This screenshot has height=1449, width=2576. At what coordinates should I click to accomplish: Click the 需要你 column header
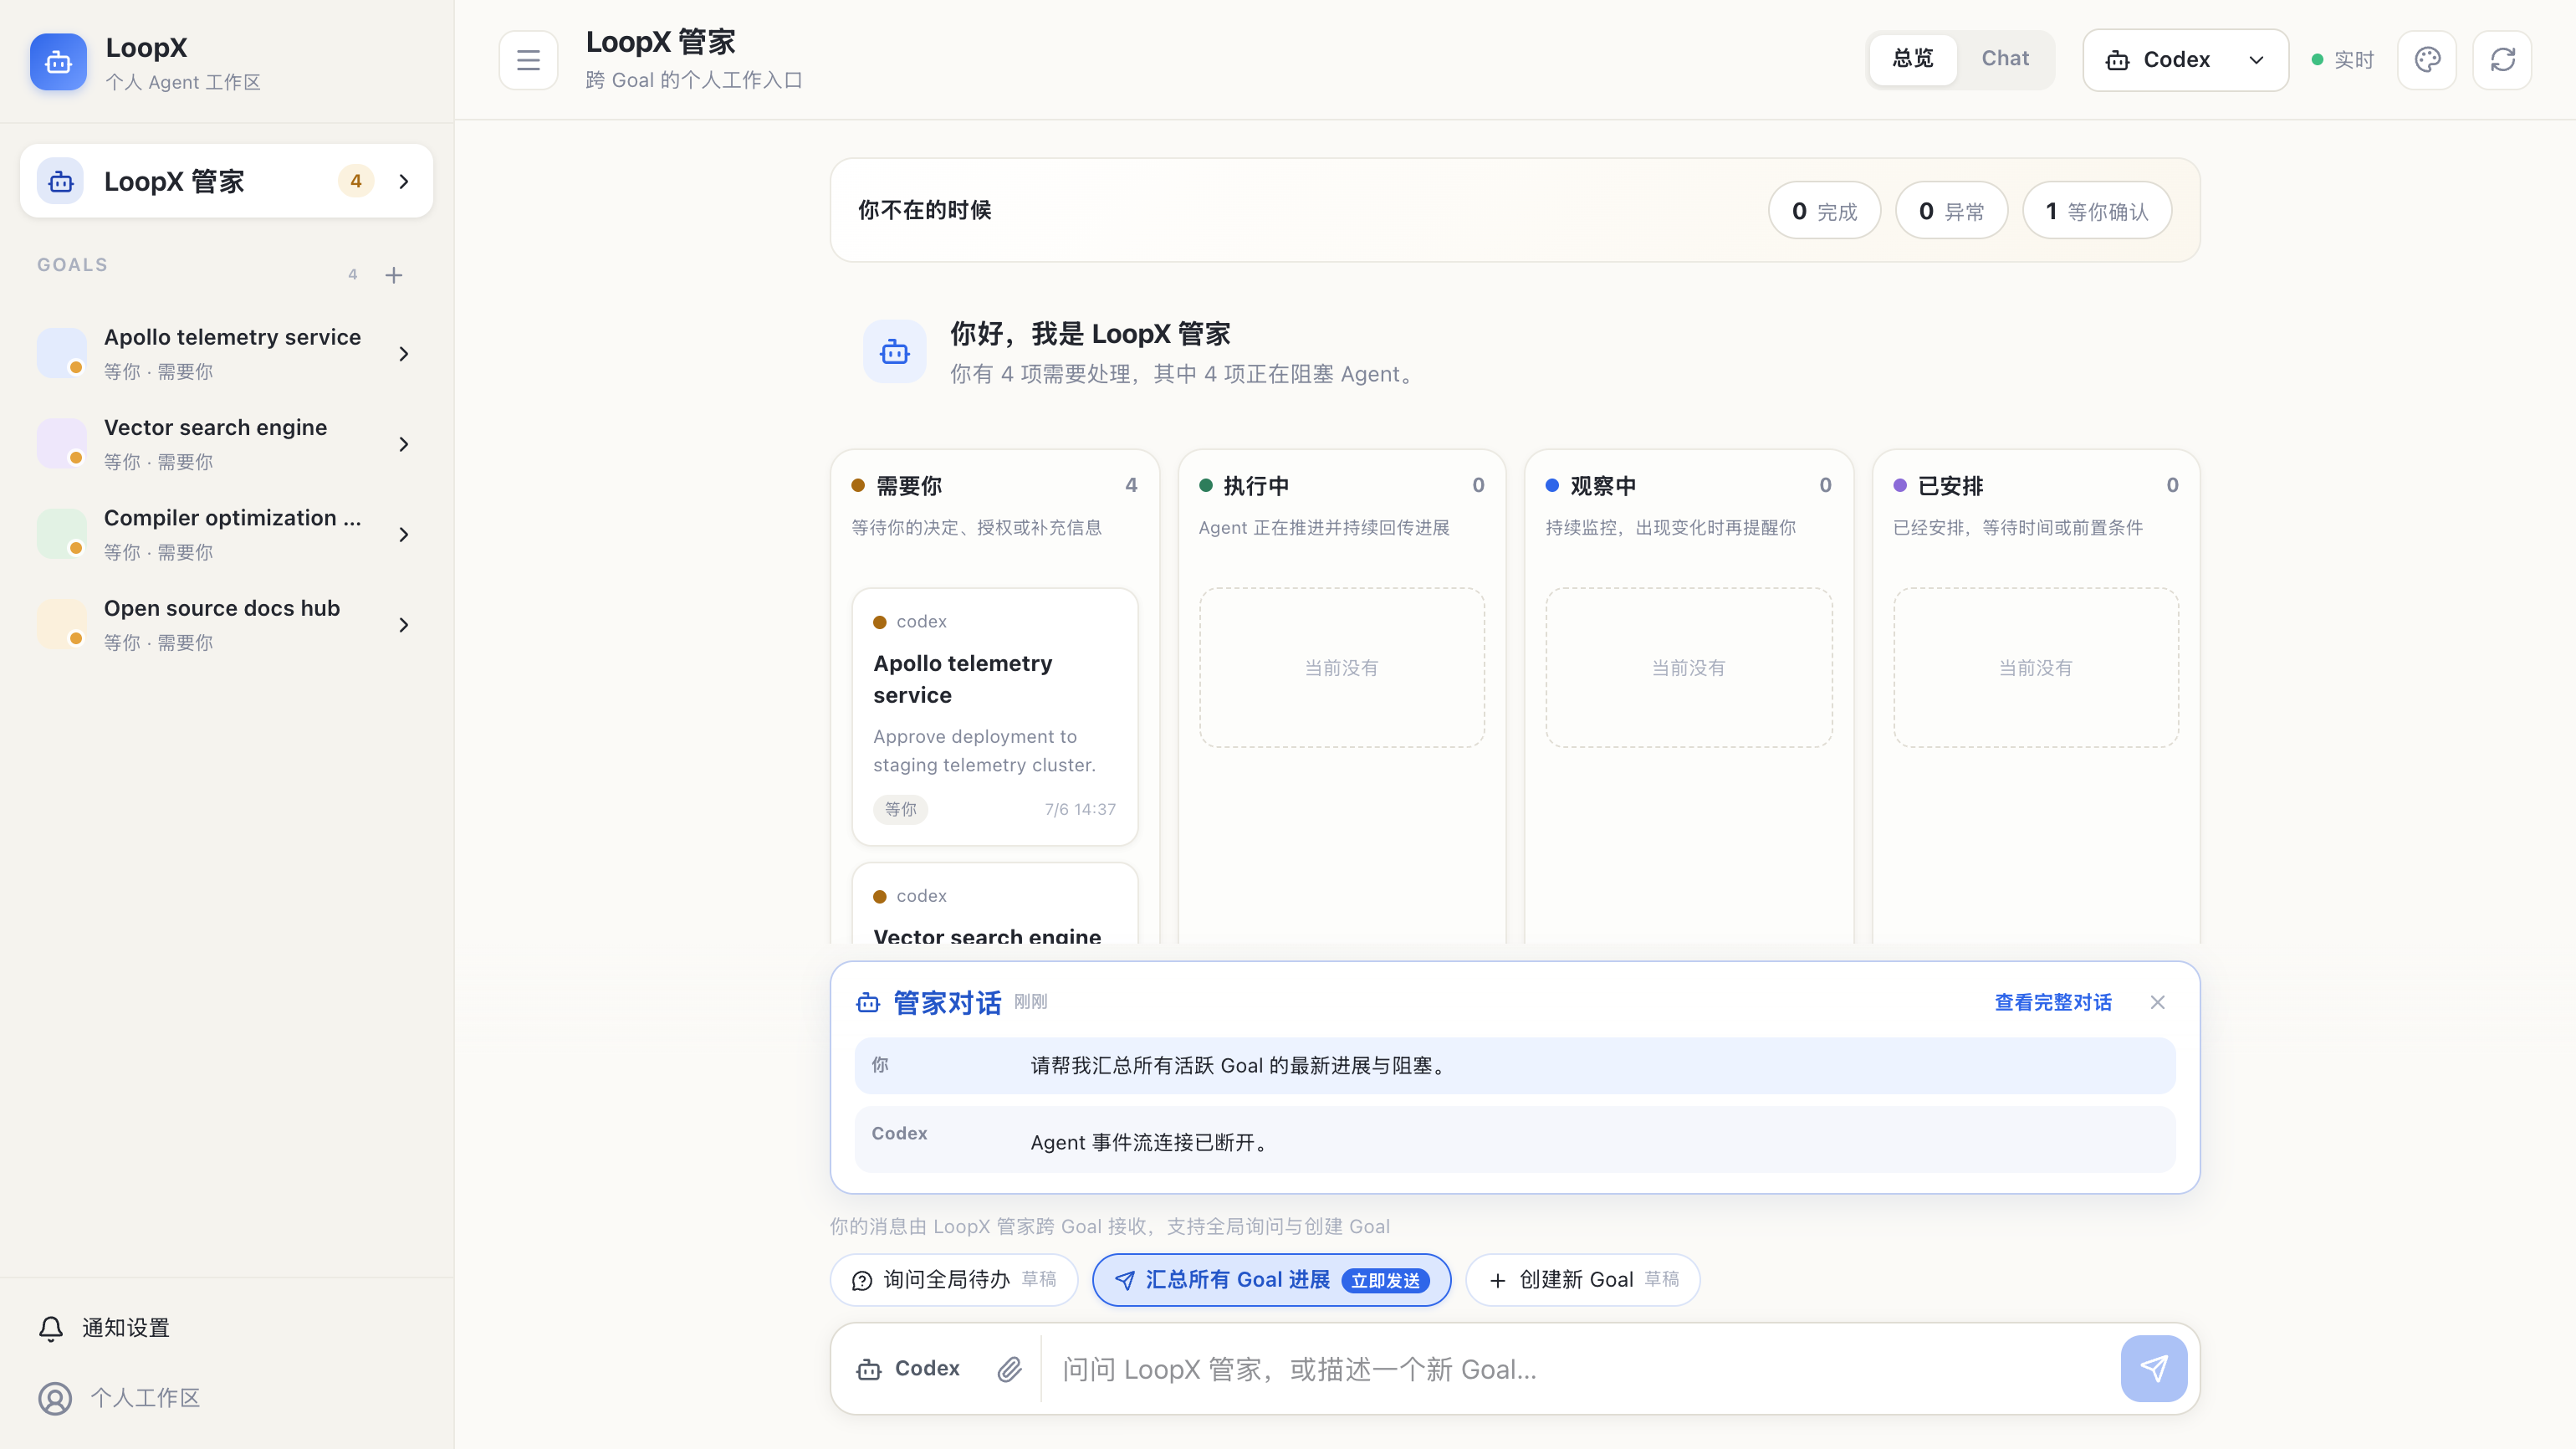tap(994, 486)
